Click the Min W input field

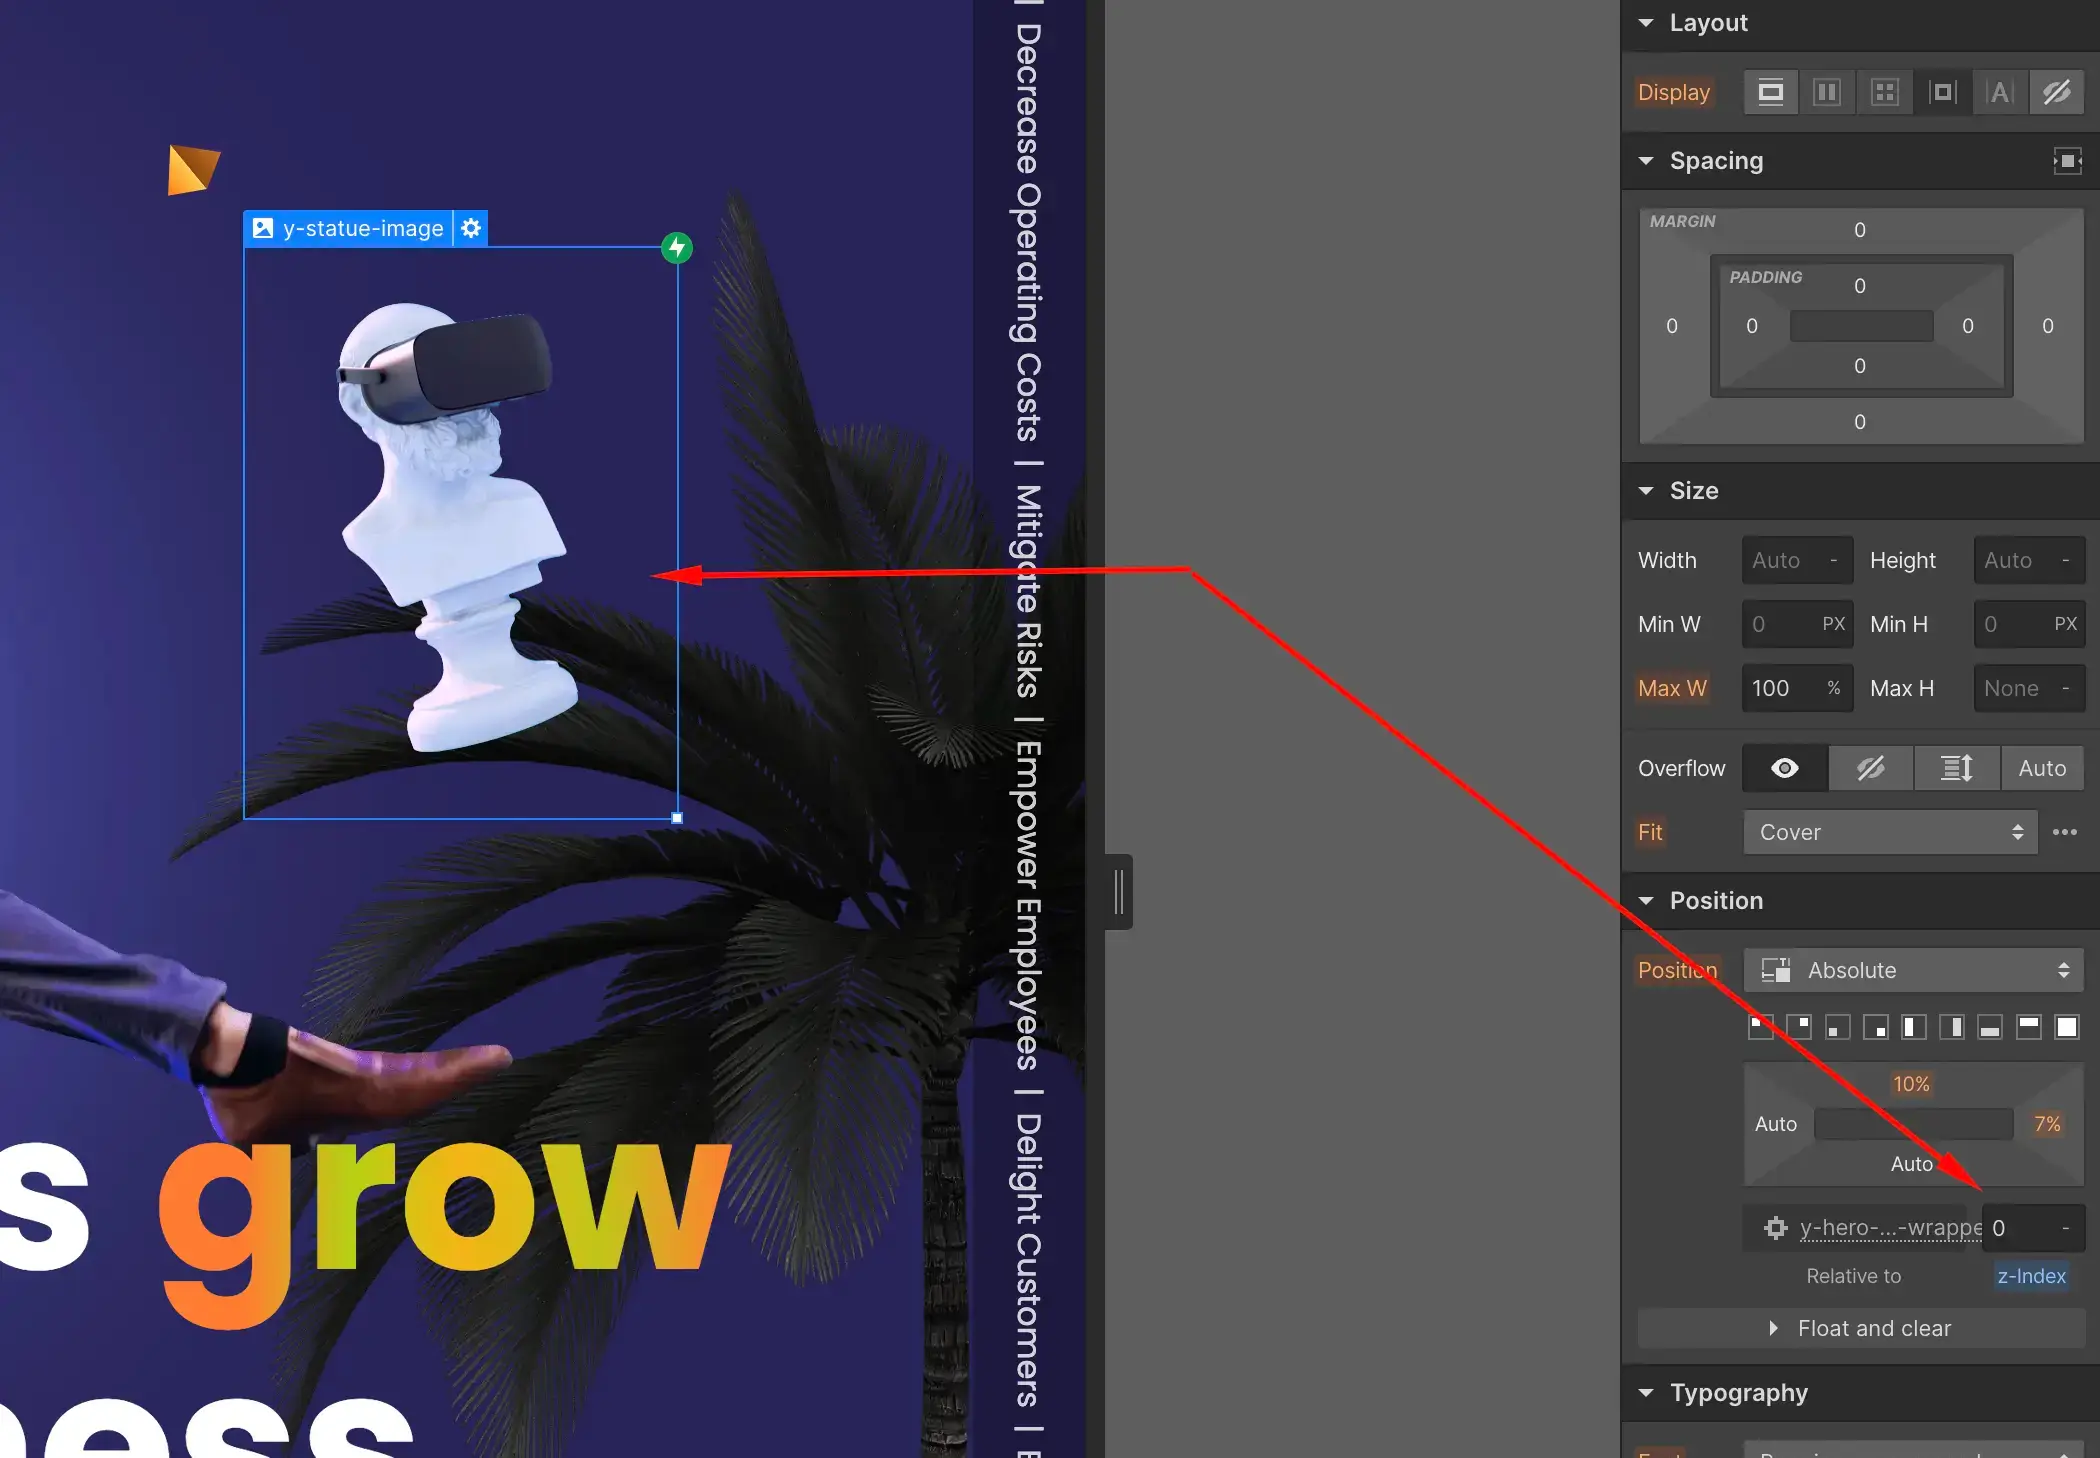[1797, 624]
